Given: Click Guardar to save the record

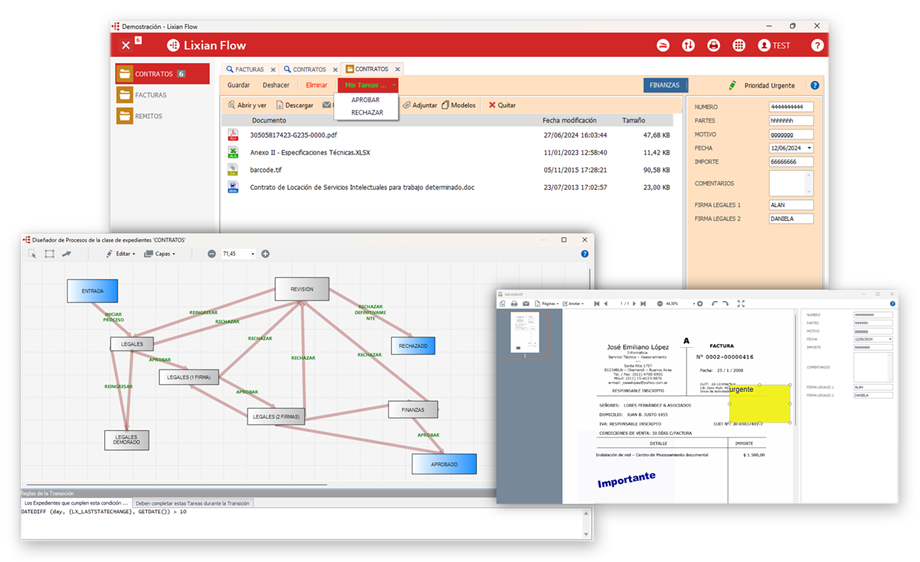Looking at the screenshot, I should tap(238, 85).
